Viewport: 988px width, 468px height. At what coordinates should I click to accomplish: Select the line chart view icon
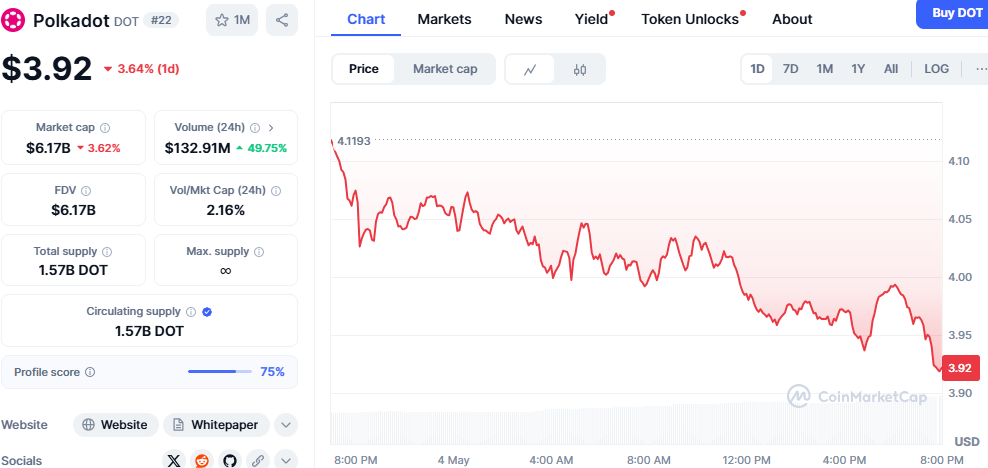tap(531, 69)
